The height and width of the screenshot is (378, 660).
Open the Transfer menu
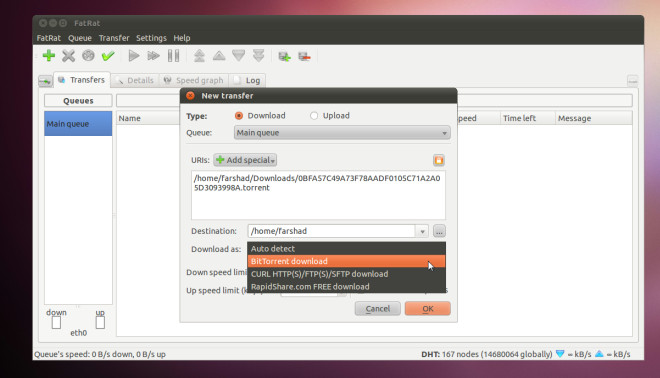[x=114, y=38]
